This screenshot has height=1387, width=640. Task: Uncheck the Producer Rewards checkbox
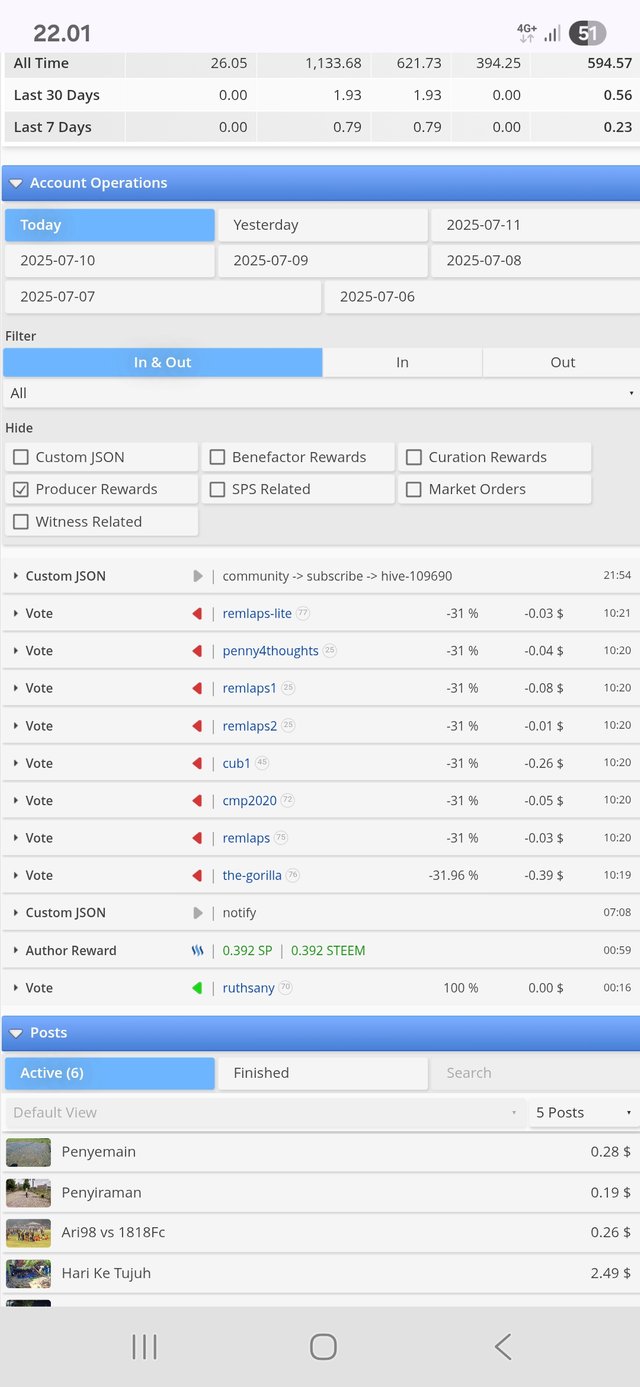pyautogui.click(x=21, y=489)
